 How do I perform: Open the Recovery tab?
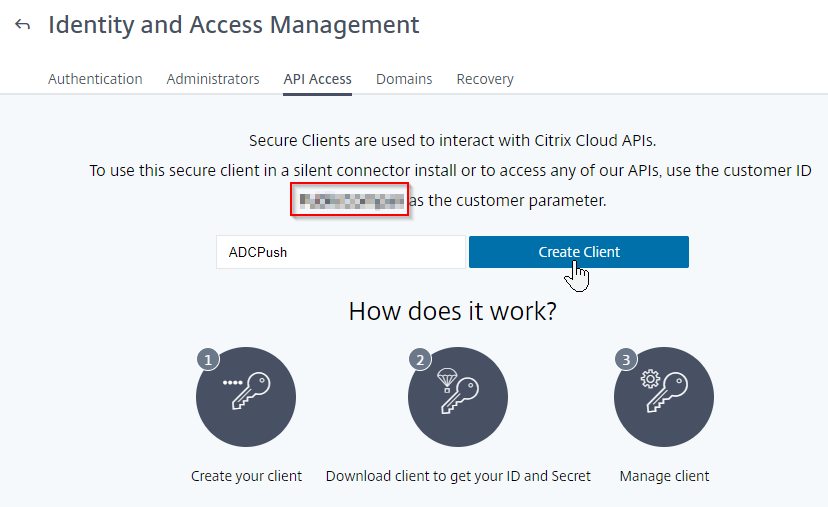pos(485,79)
